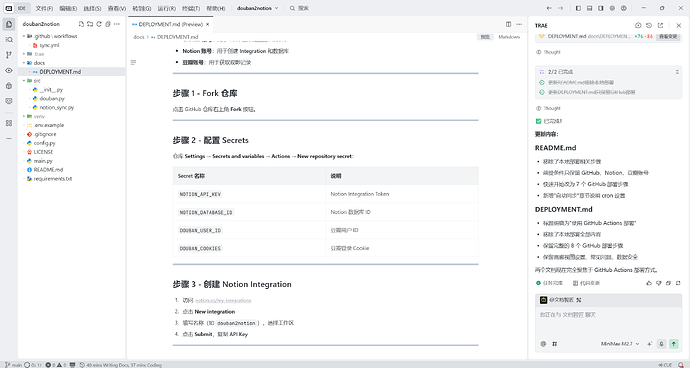Screen dimensions: 690x368
Task: Click the search box in title bar
Action: pos(299,8)
